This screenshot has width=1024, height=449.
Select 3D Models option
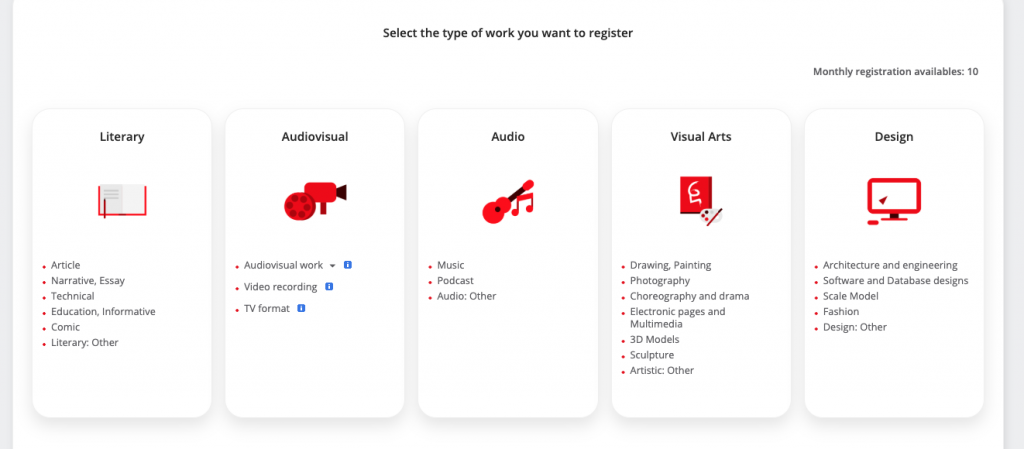(x=653, y=340)
